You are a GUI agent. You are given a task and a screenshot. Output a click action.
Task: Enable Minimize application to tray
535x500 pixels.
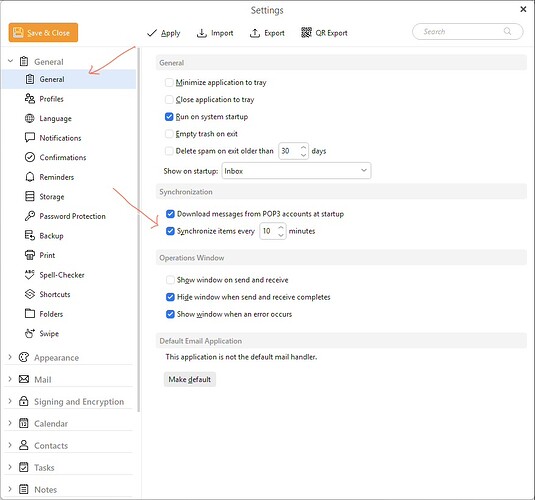(x=169, y=82)
